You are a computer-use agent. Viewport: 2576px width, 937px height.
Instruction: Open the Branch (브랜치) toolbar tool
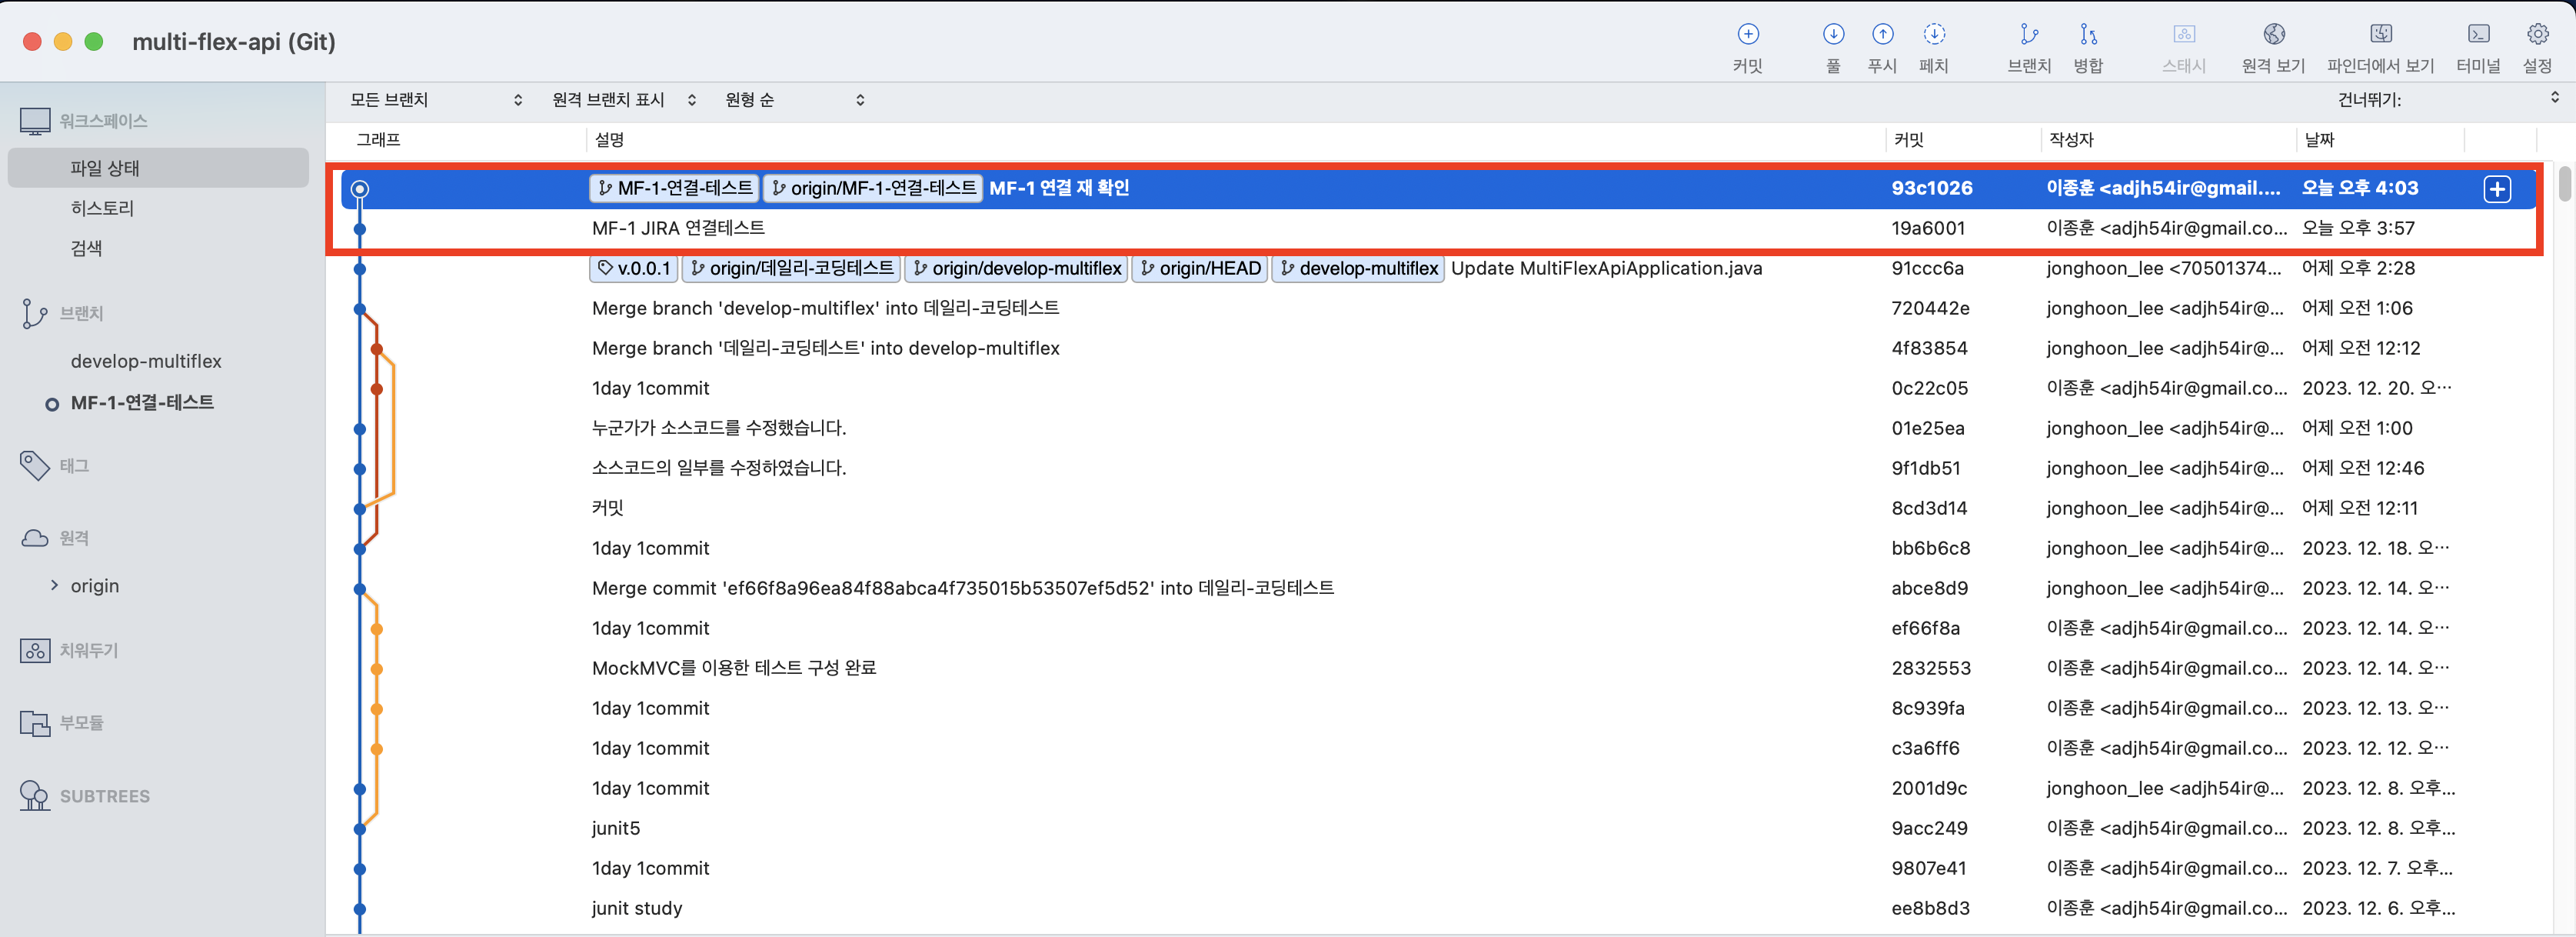pos(2028,35)
